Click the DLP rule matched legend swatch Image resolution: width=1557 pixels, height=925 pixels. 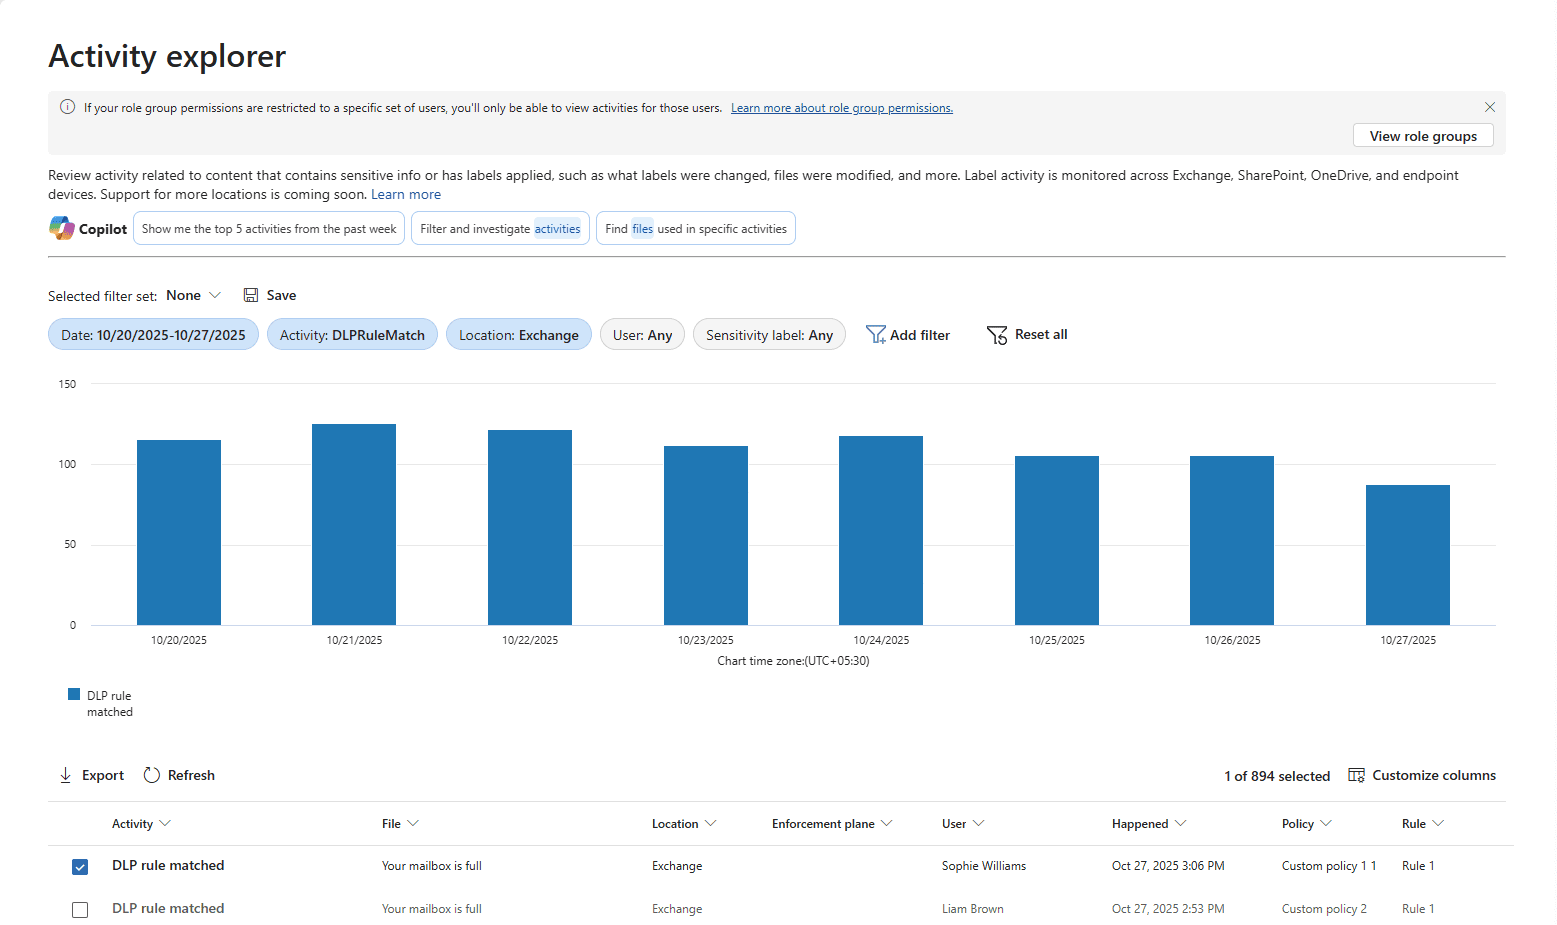coord(72,693)
